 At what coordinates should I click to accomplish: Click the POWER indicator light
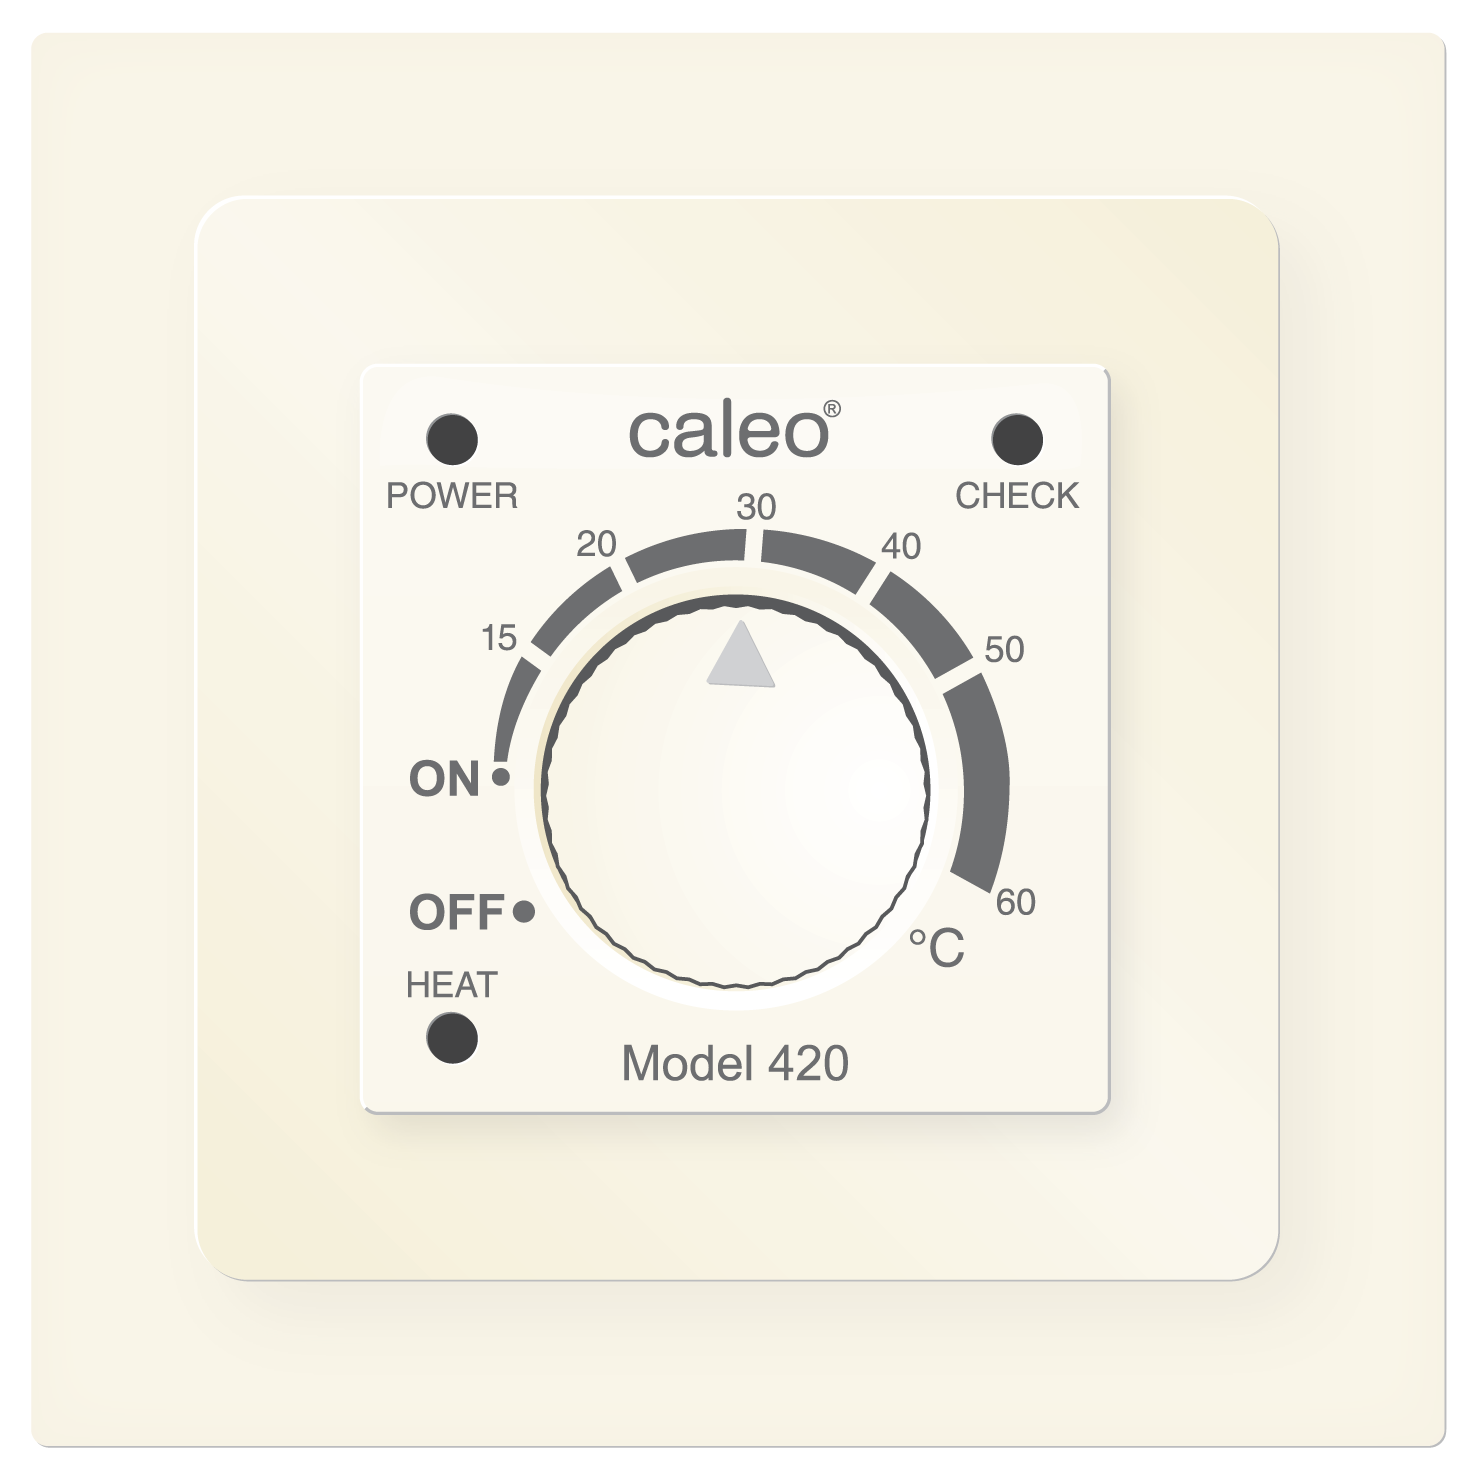(x=452, y=439)
